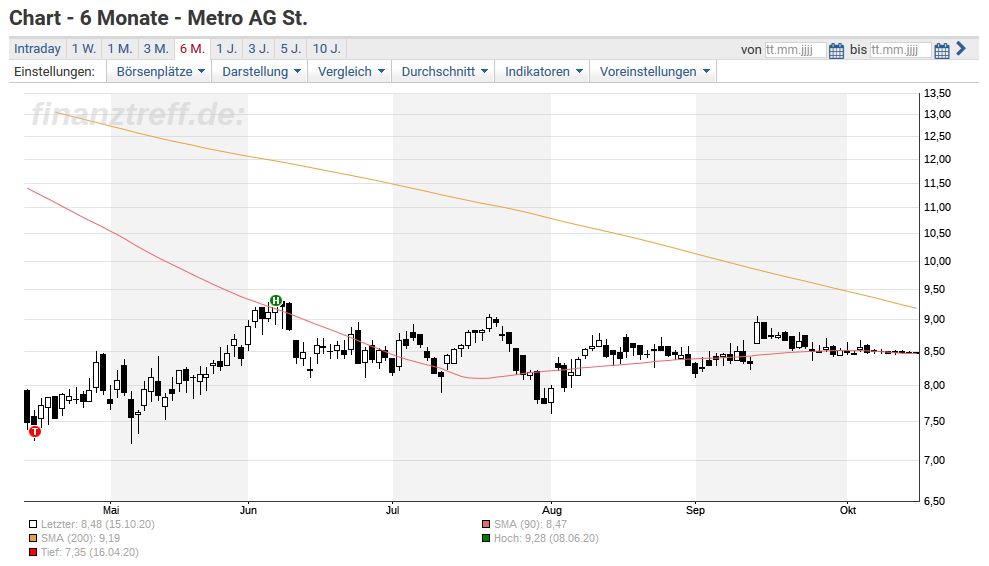Focus the 'von' start date field
The image size is (989, 566).
point(795,50)
